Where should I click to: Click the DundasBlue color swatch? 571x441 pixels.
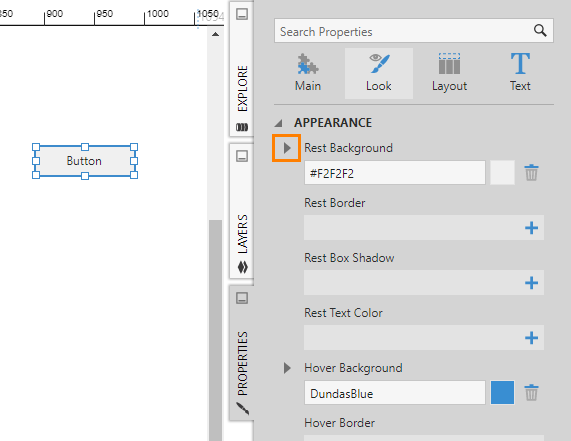tap(502, 393)
